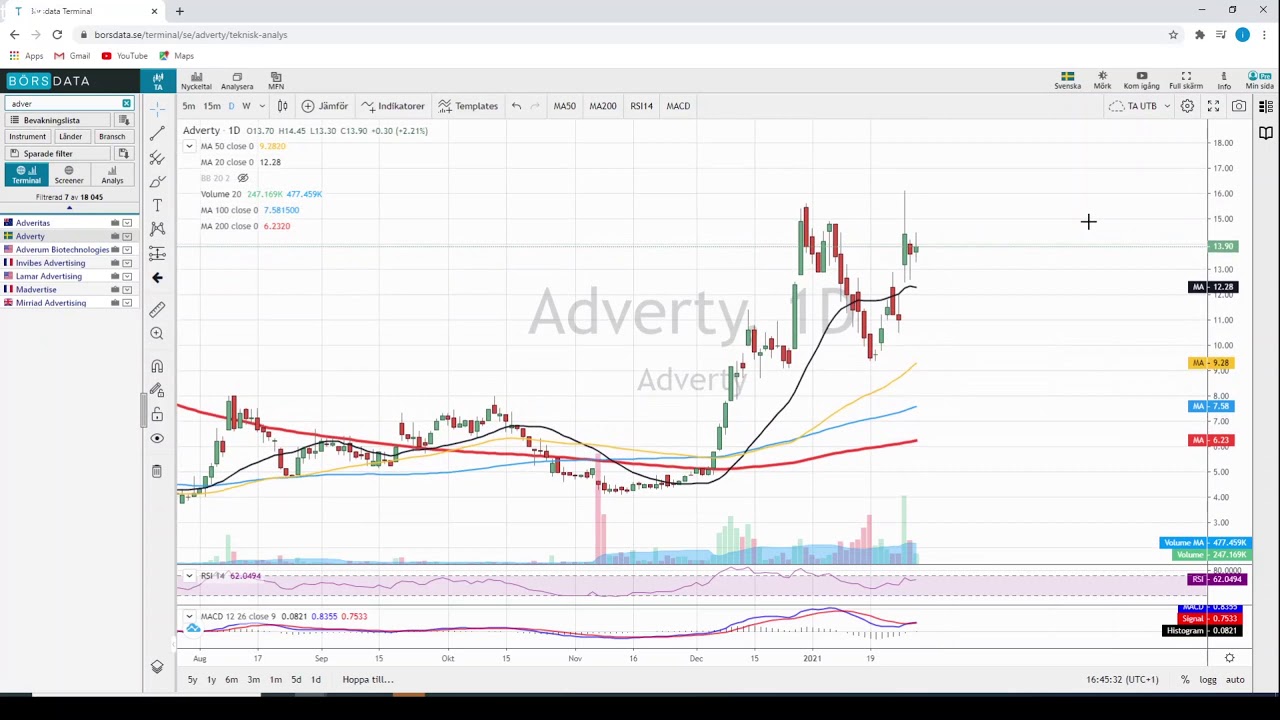Image resolution: width=1280 pixels, height=720 pixels.
Task: Select the crosshair cursor tool
Action: point(157,108)
